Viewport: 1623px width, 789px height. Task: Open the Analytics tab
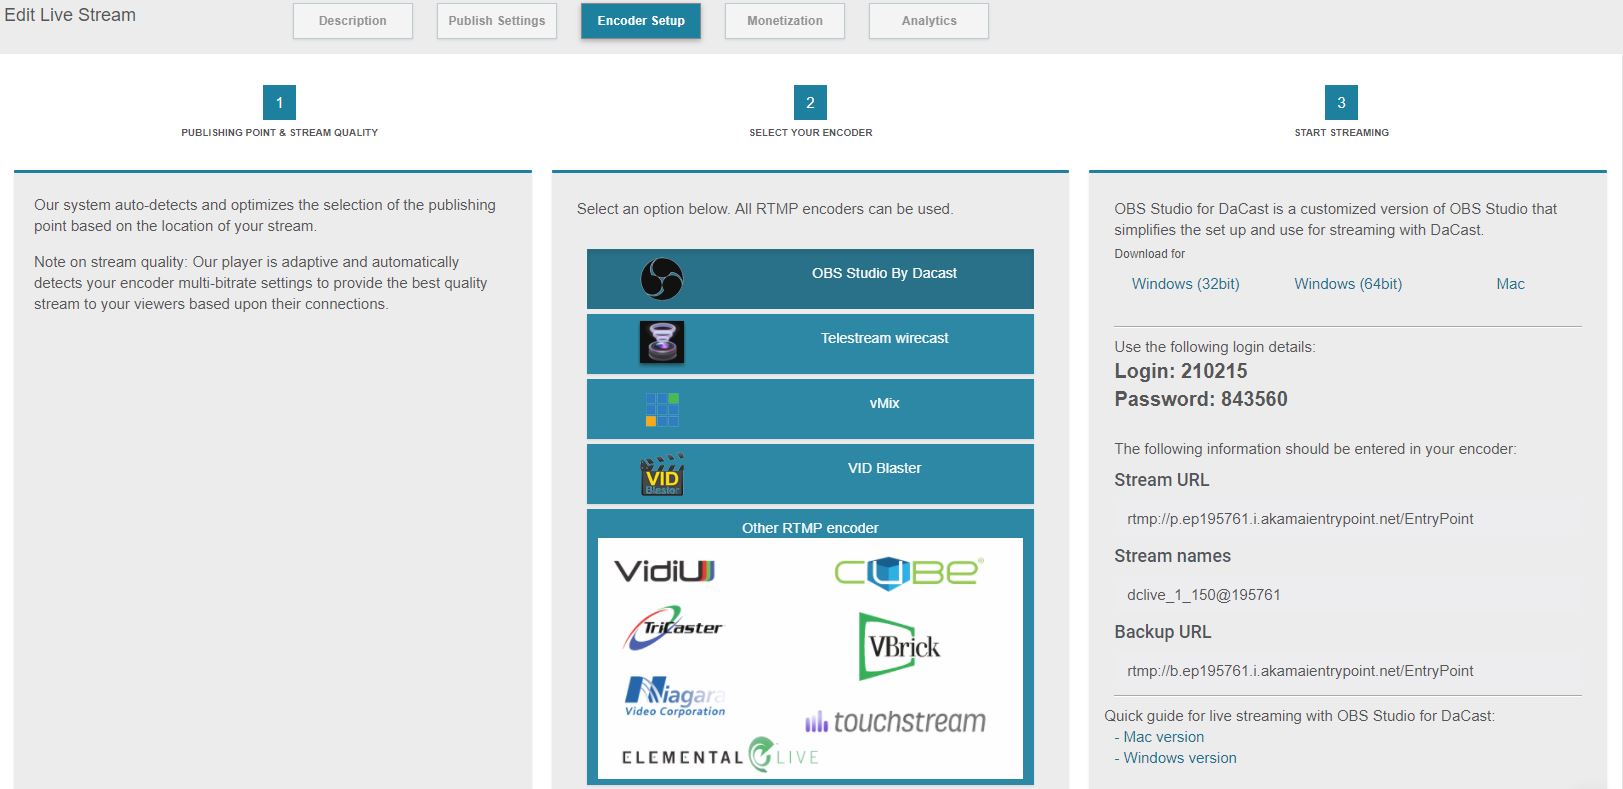point(929,21)
